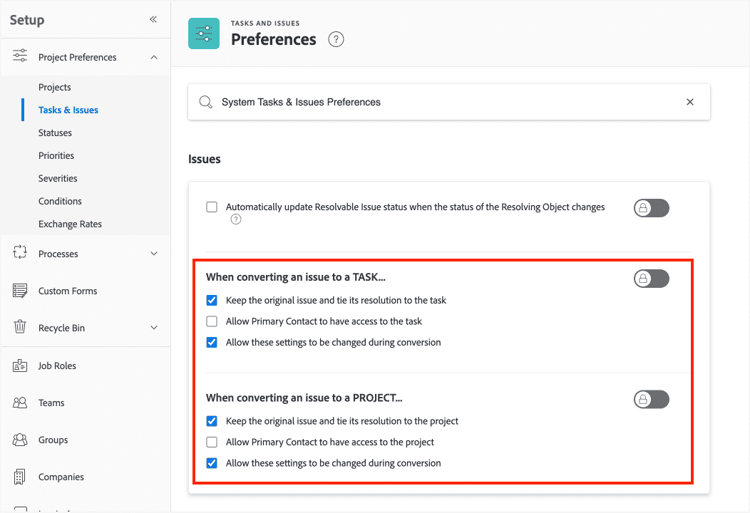Click the help icon beside Preferences title
This screenshot has height=513, width=750.
(336, 40)
